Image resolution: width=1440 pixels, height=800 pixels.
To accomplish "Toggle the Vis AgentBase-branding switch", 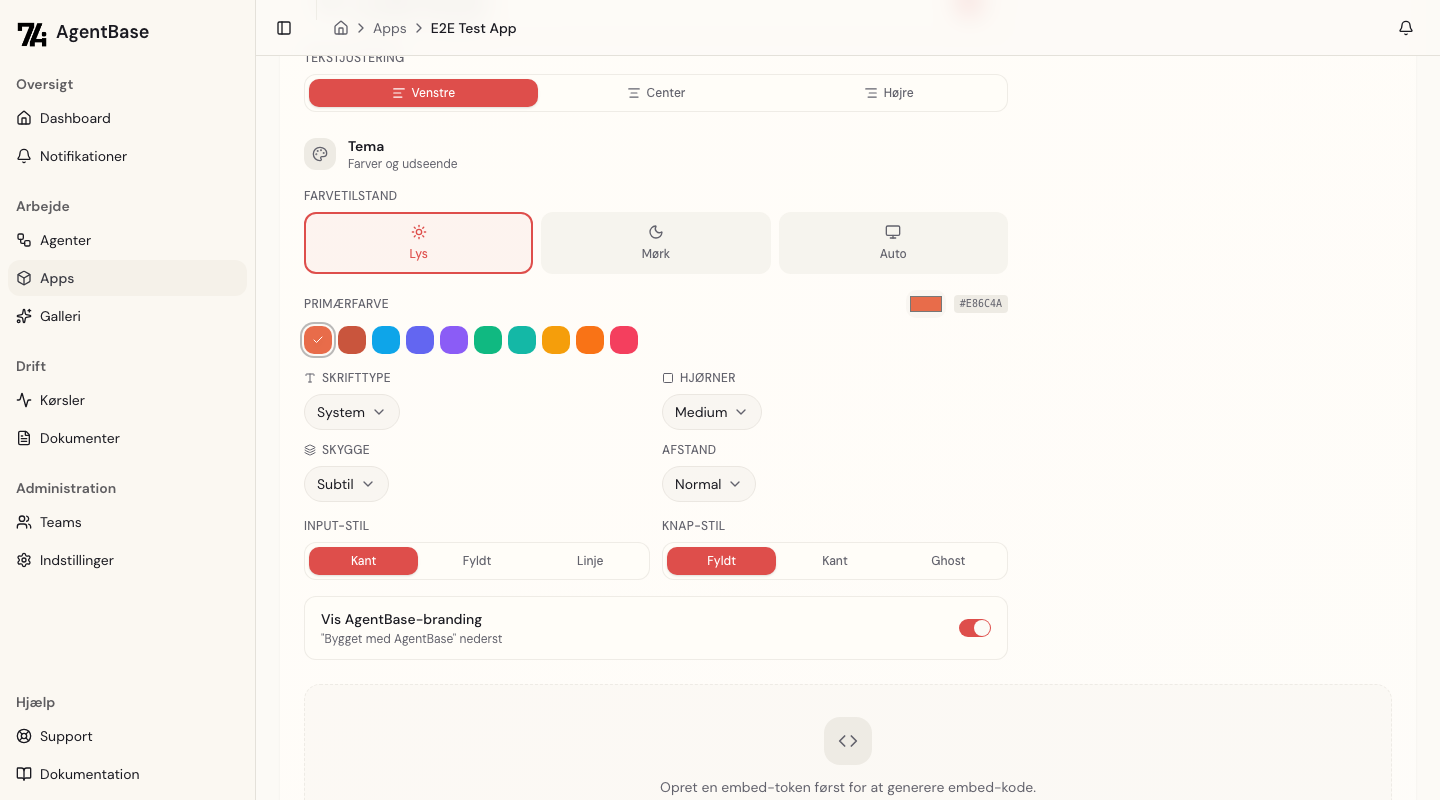I will tap(974, 628).
